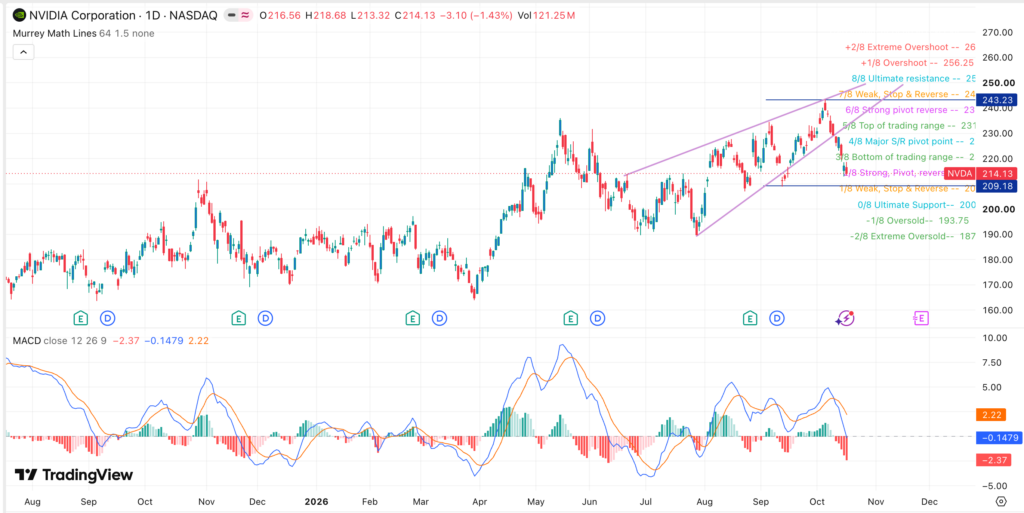Click the 10.00 value on MACD scale
1024x513 pixels.
coord(997,338)
